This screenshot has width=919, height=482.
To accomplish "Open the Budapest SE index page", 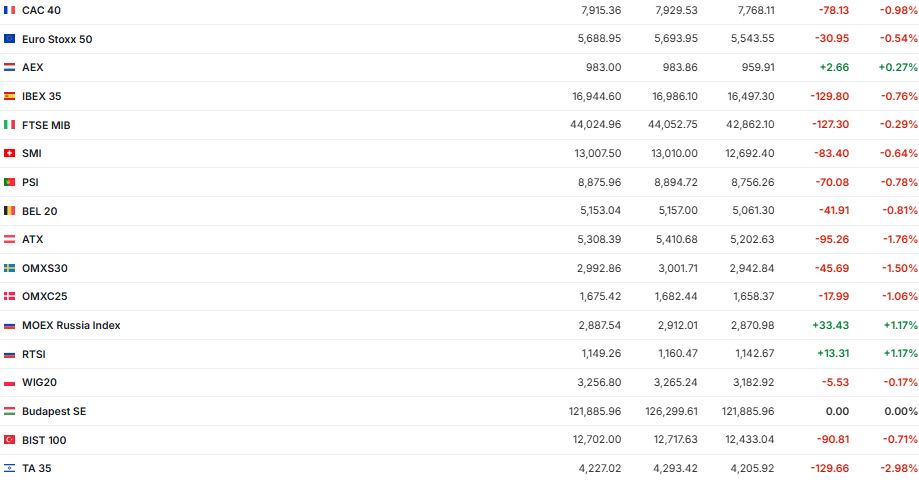I will pyautogui.click(x=54, y=411).
